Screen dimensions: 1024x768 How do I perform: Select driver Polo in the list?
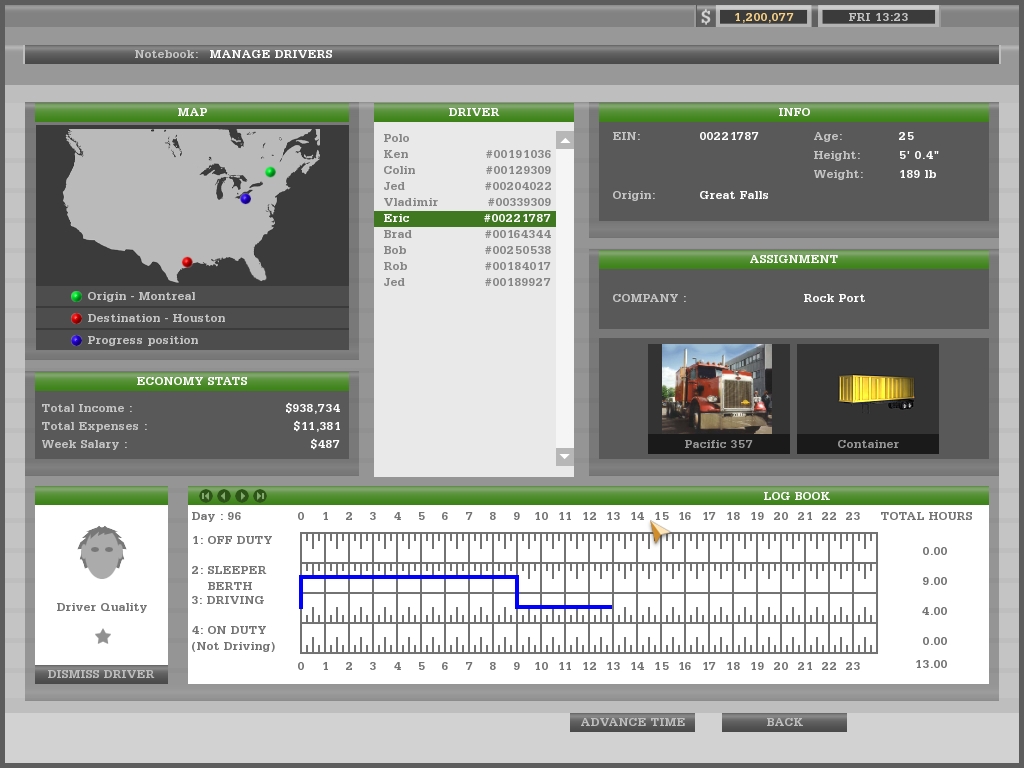[x=465, y=138]
